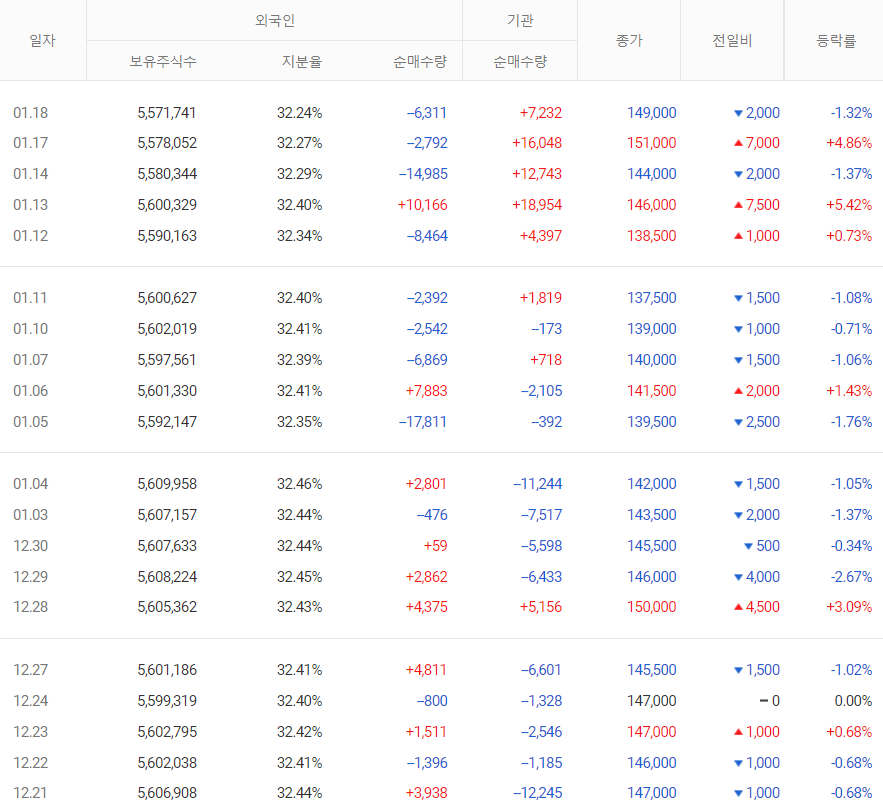Click institution net volume –12,245
Image resolution: width=883 pixels, height=803 pixels.
537,793
